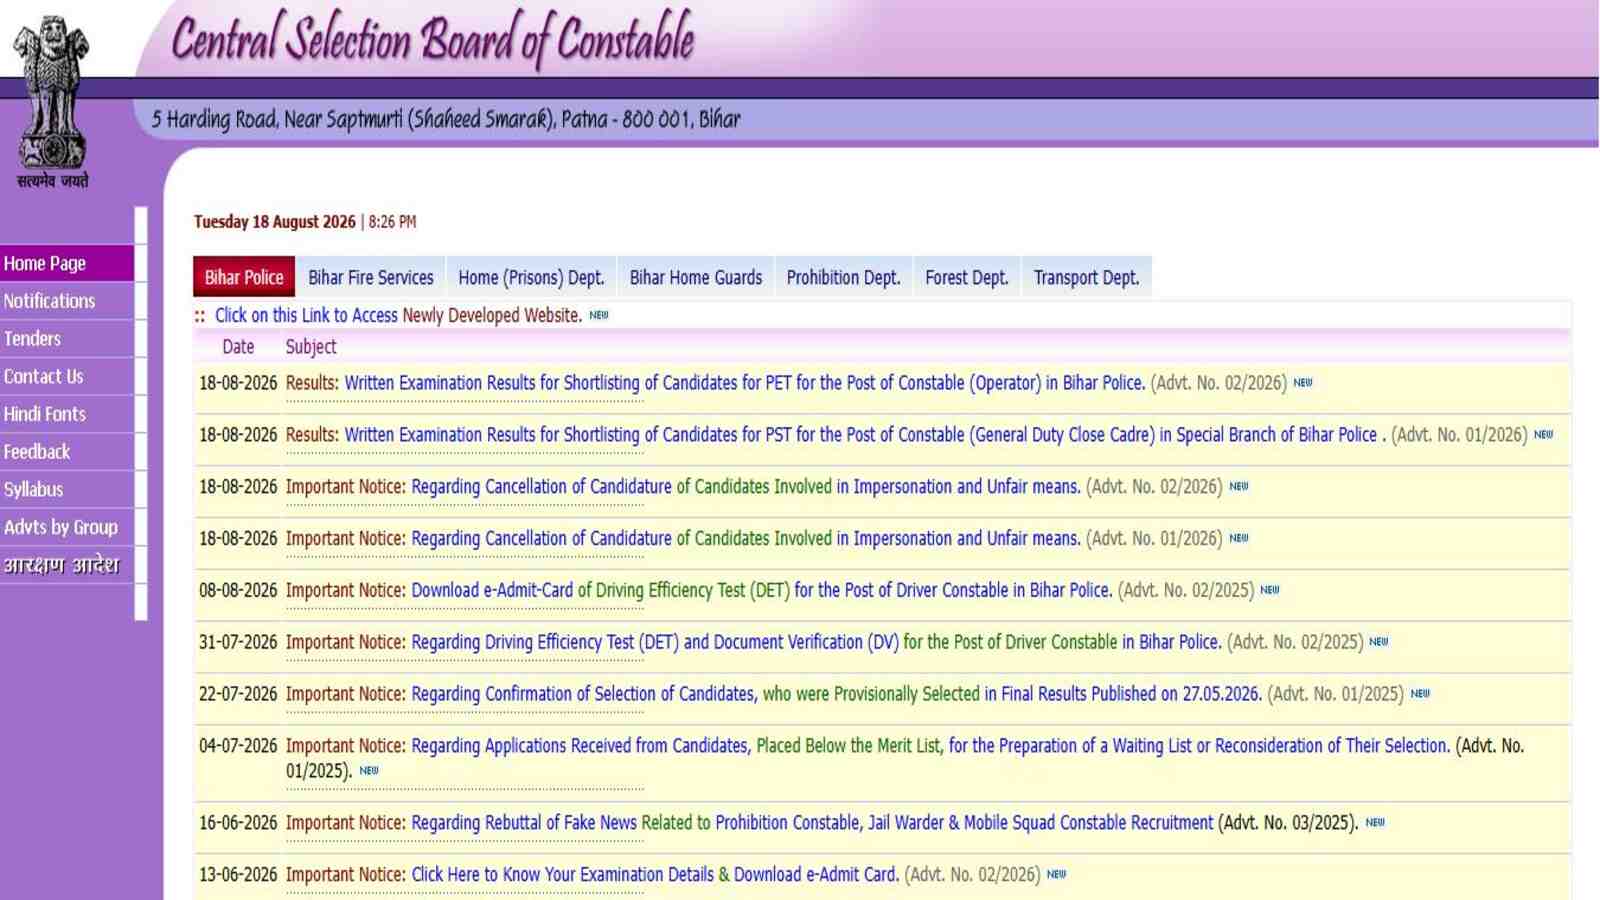The image size is (1600, 900).
Task: Open the Hindi Fonts page
Action: pos(67,414)
